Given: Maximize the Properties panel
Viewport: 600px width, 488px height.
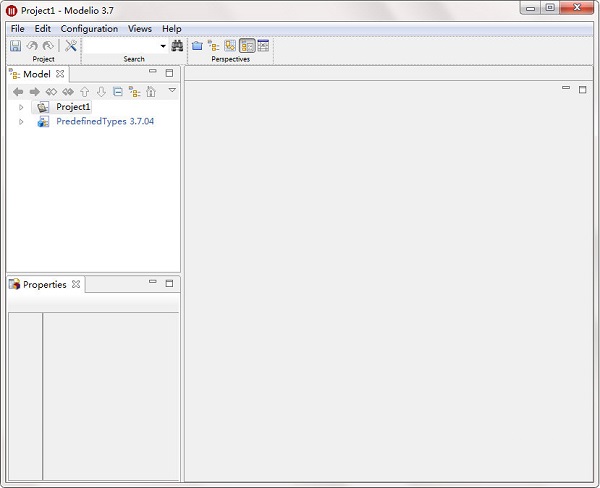Looking at the screenshot, I should click(169, 283).
